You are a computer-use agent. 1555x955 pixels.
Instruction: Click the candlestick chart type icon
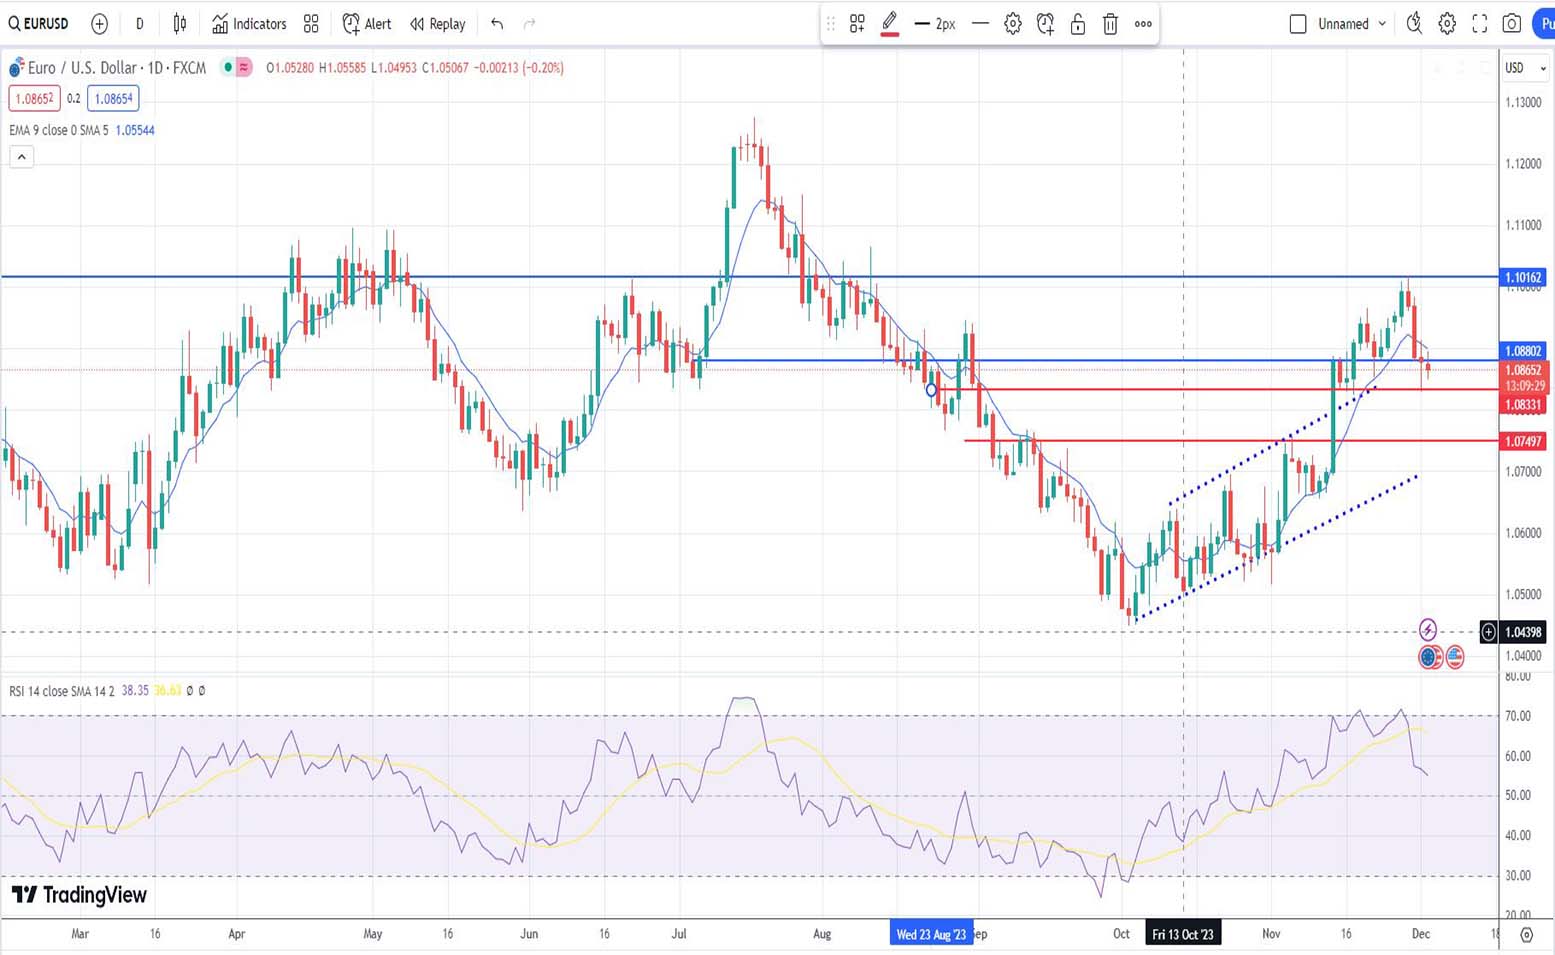pyautogui.click(x=180, y=24)
